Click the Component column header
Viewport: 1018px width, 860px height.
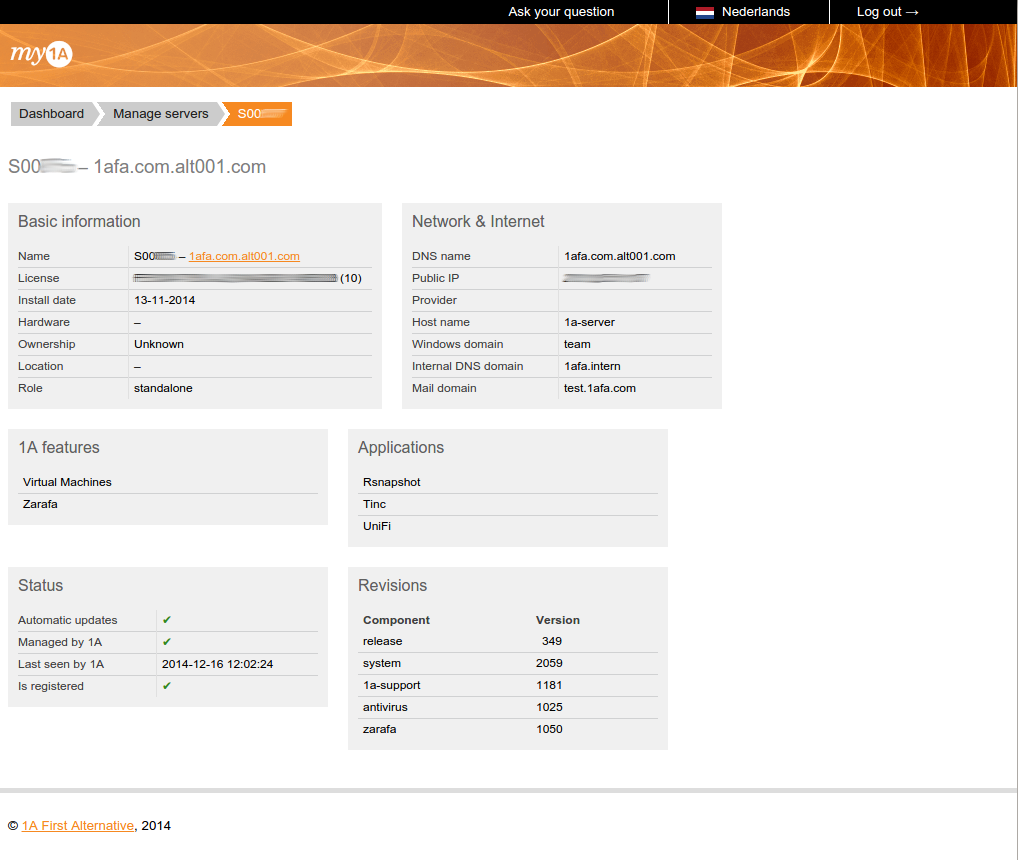pos(396,620)
